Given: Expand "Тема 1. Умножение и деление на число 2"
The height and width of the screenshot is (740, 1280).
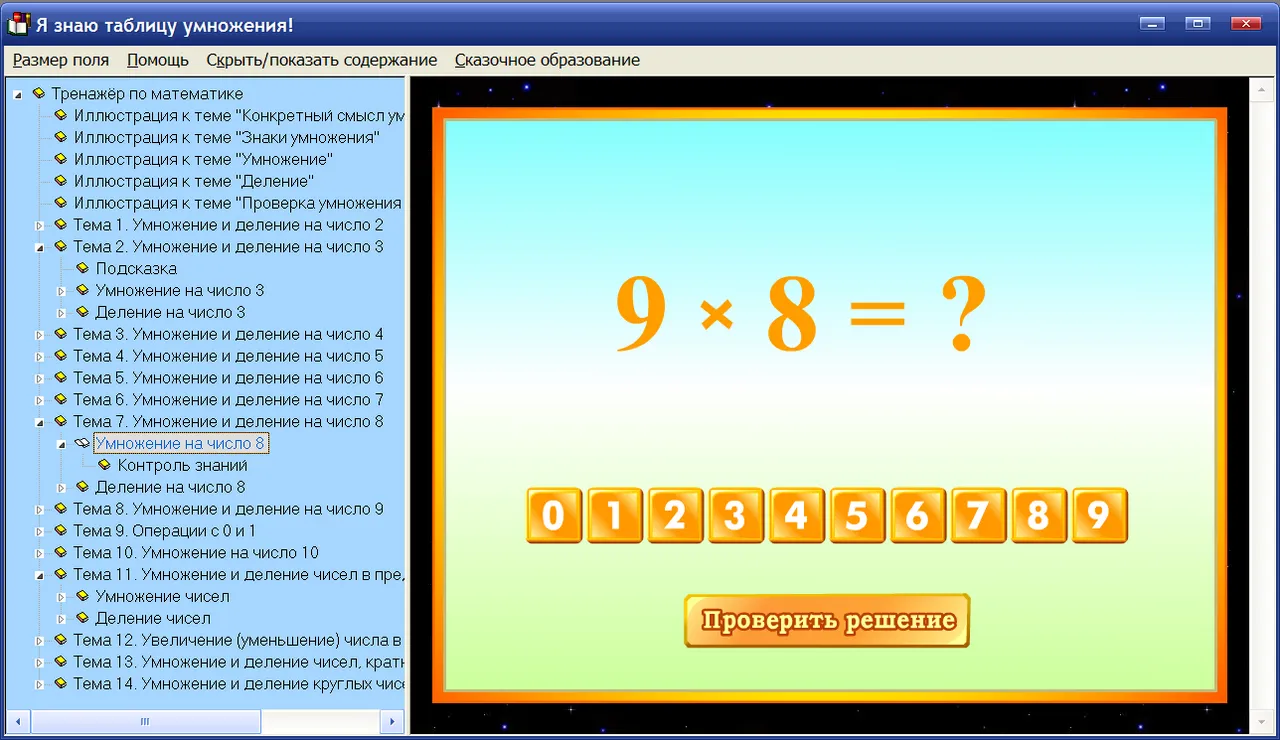Looking at the screenshot, I should [40, 225].
